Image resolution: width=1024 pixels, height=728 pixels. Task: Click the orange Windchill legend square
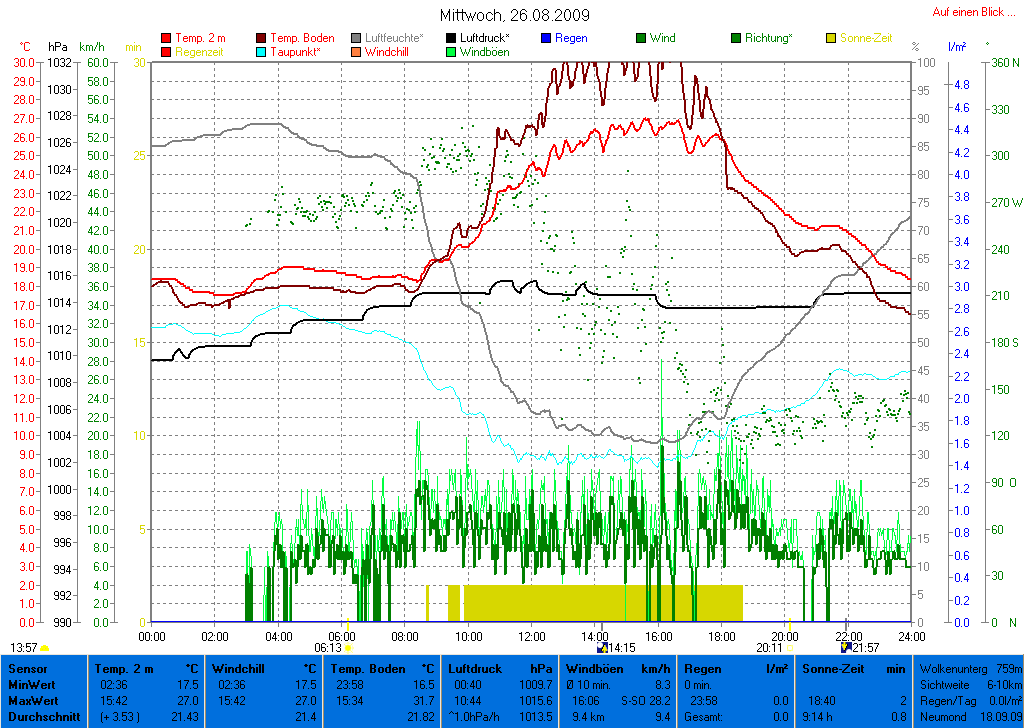click(x=356, y=52)
